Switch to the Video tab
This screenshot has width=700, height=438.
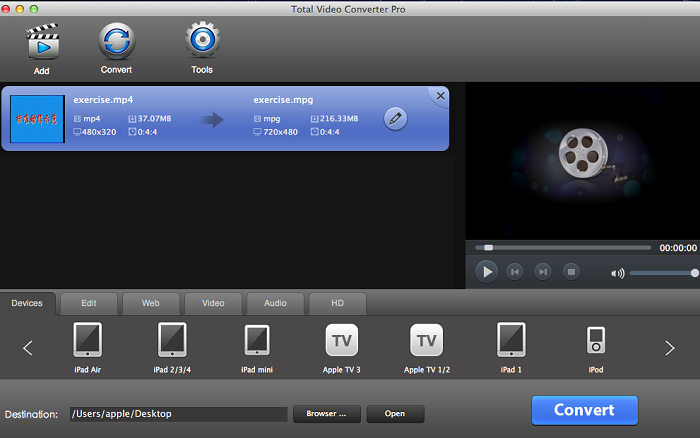coord(213,303)
